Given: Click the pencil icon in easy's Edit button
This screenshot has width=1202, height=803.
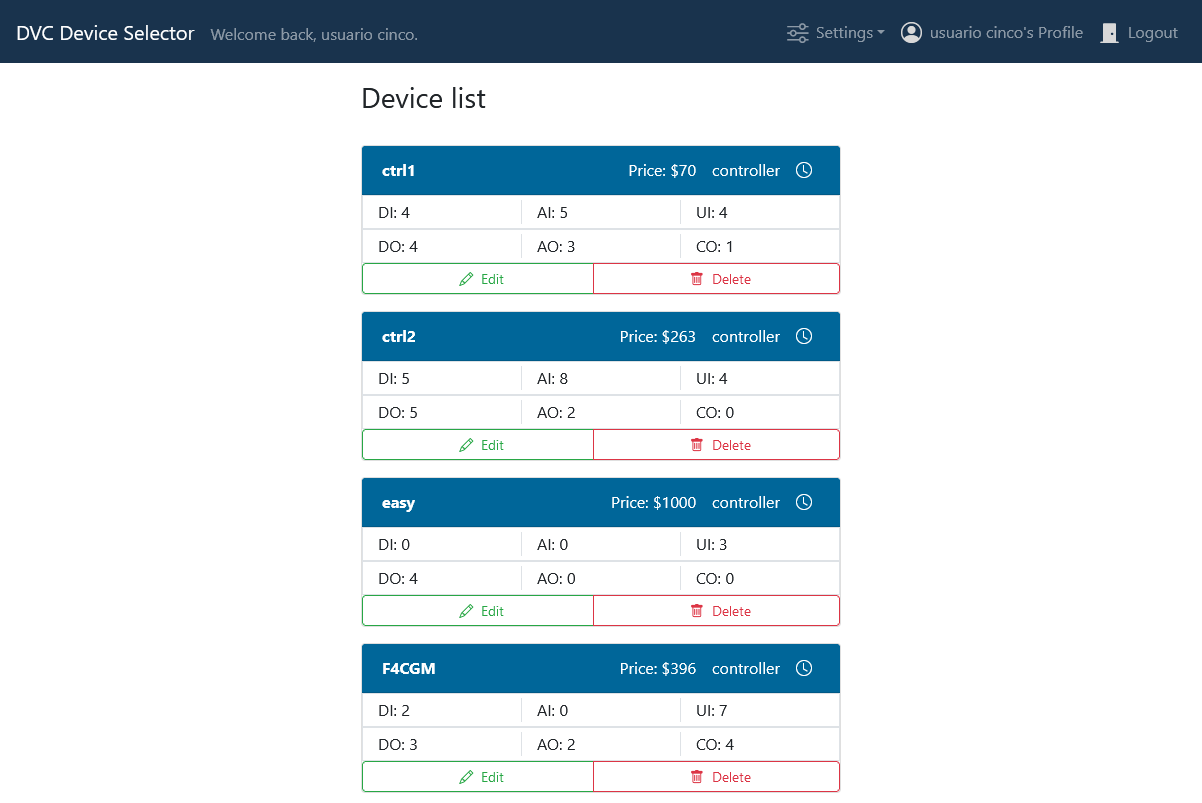Looking at the screenshot, I should pos(466,610).
